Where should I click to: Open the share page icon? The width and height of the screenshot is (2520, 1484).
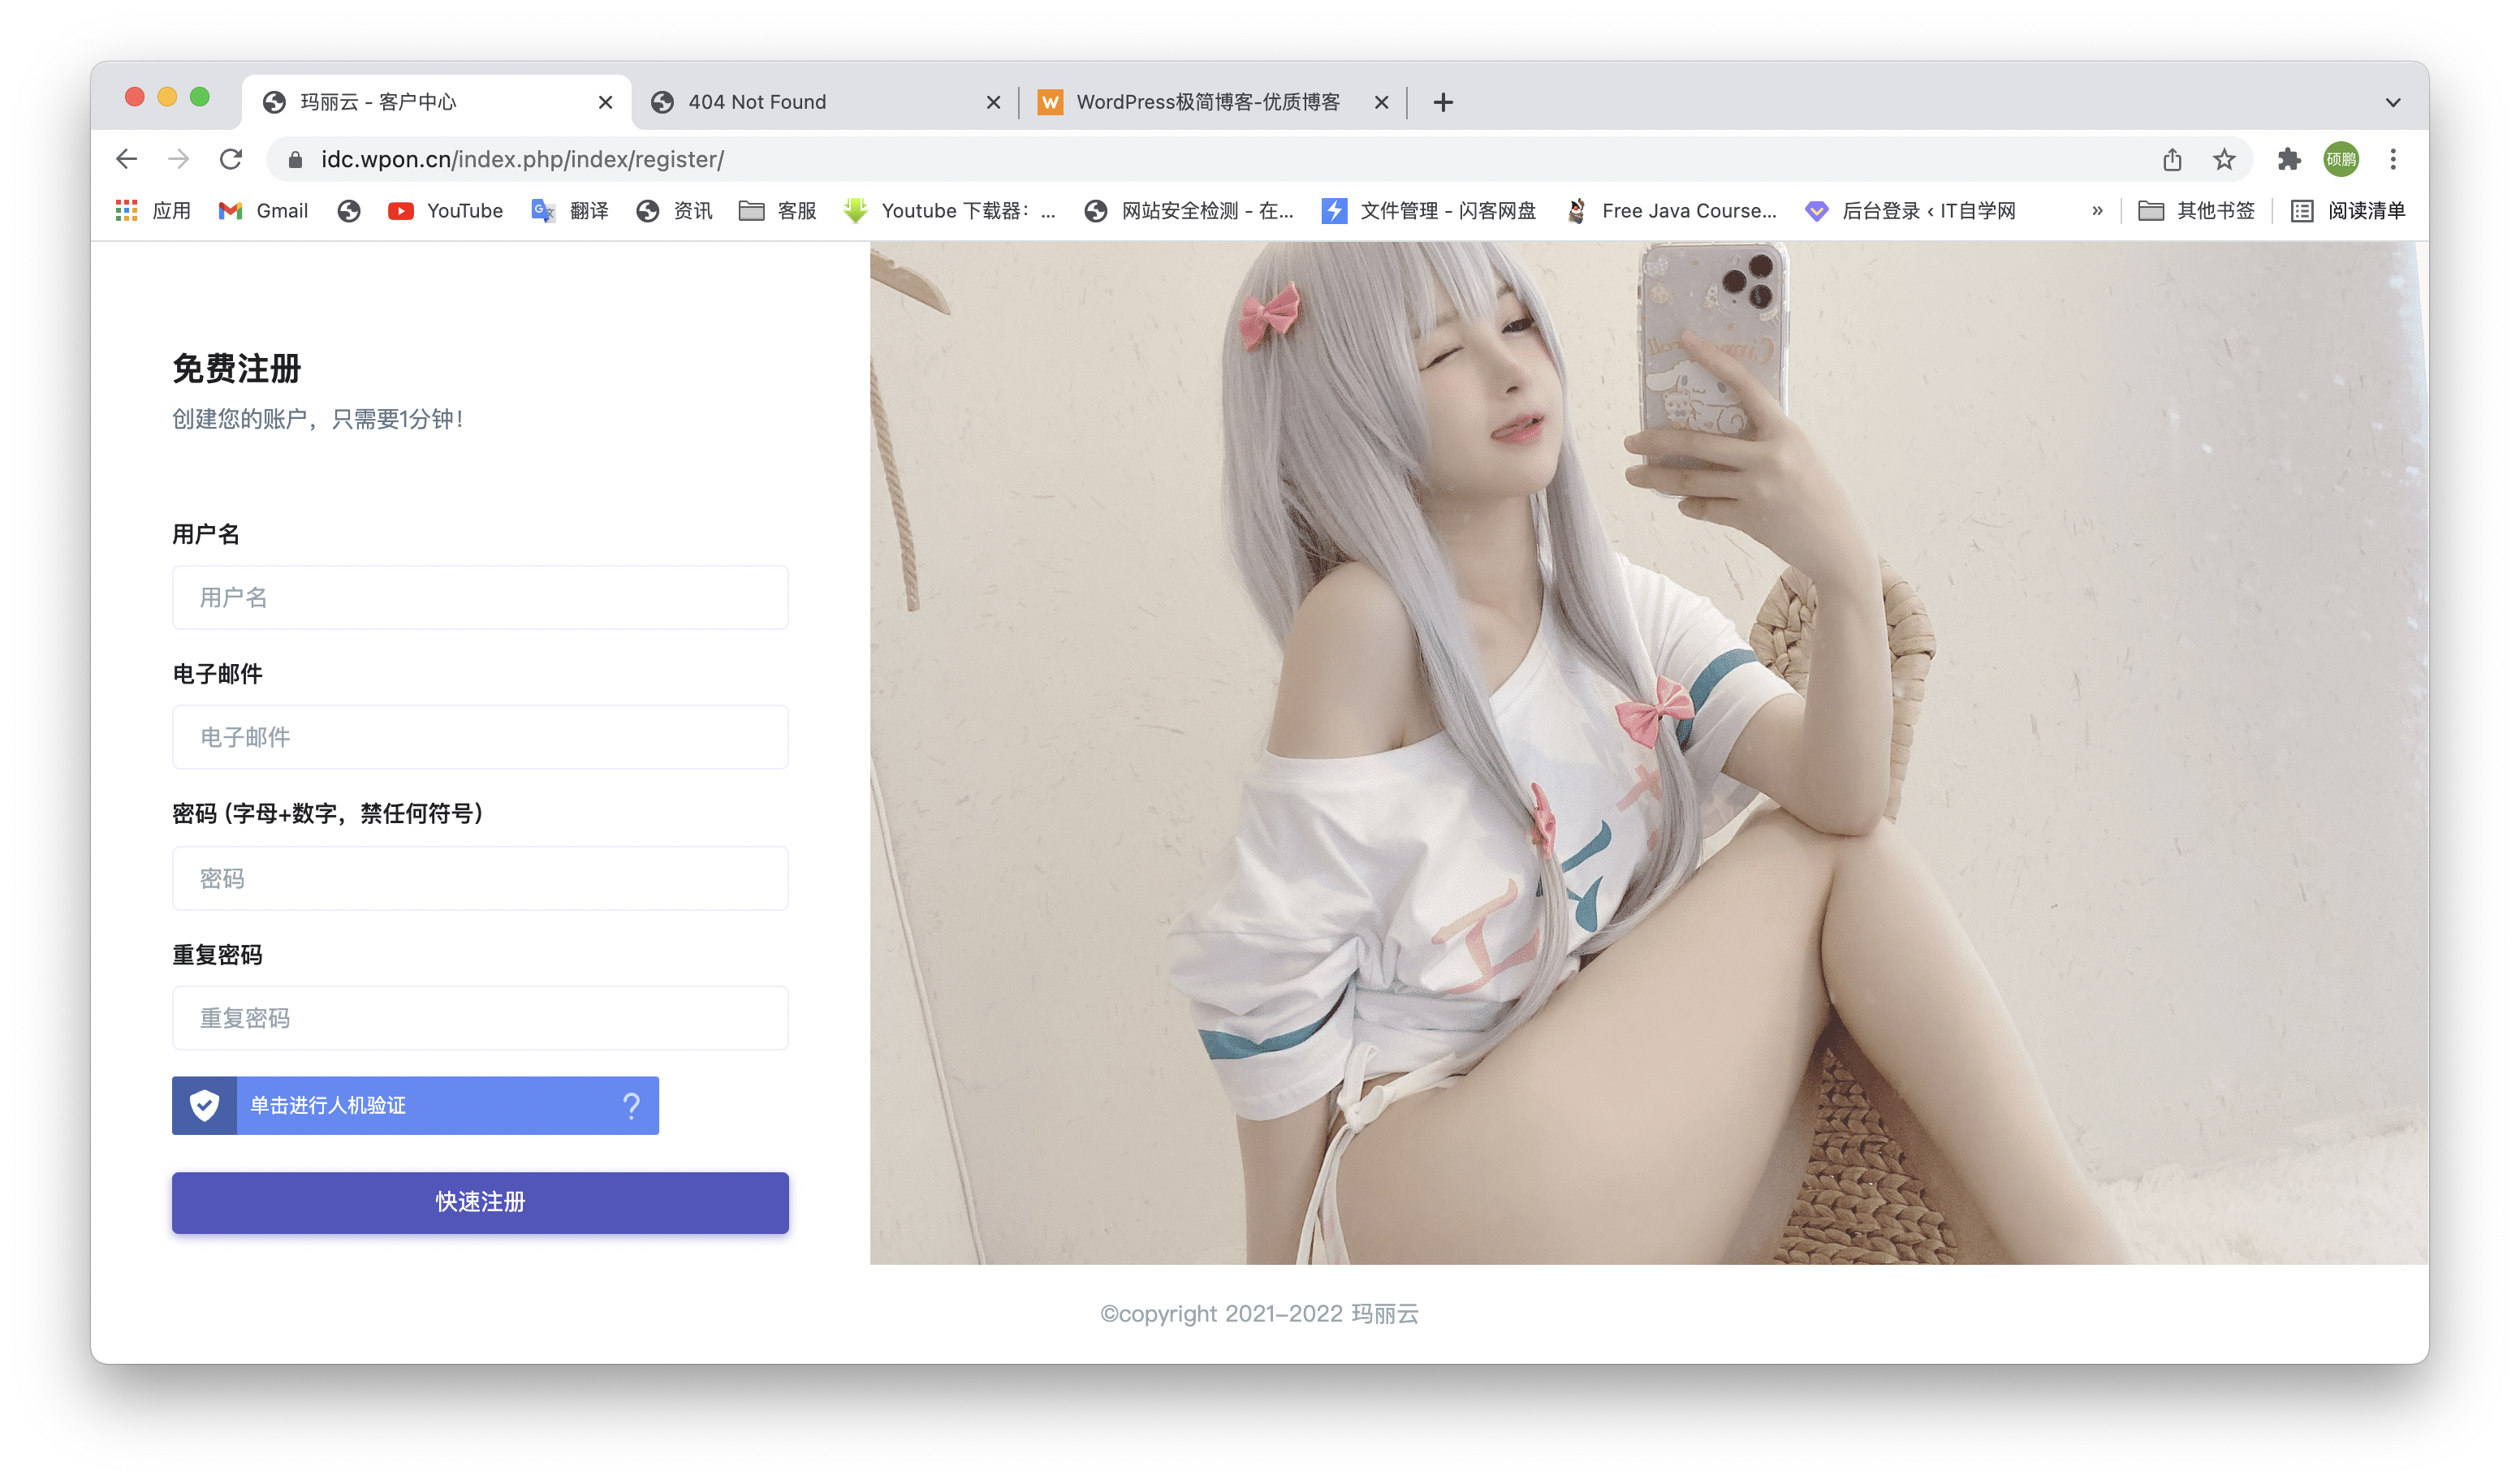[x=2172, y=159]
